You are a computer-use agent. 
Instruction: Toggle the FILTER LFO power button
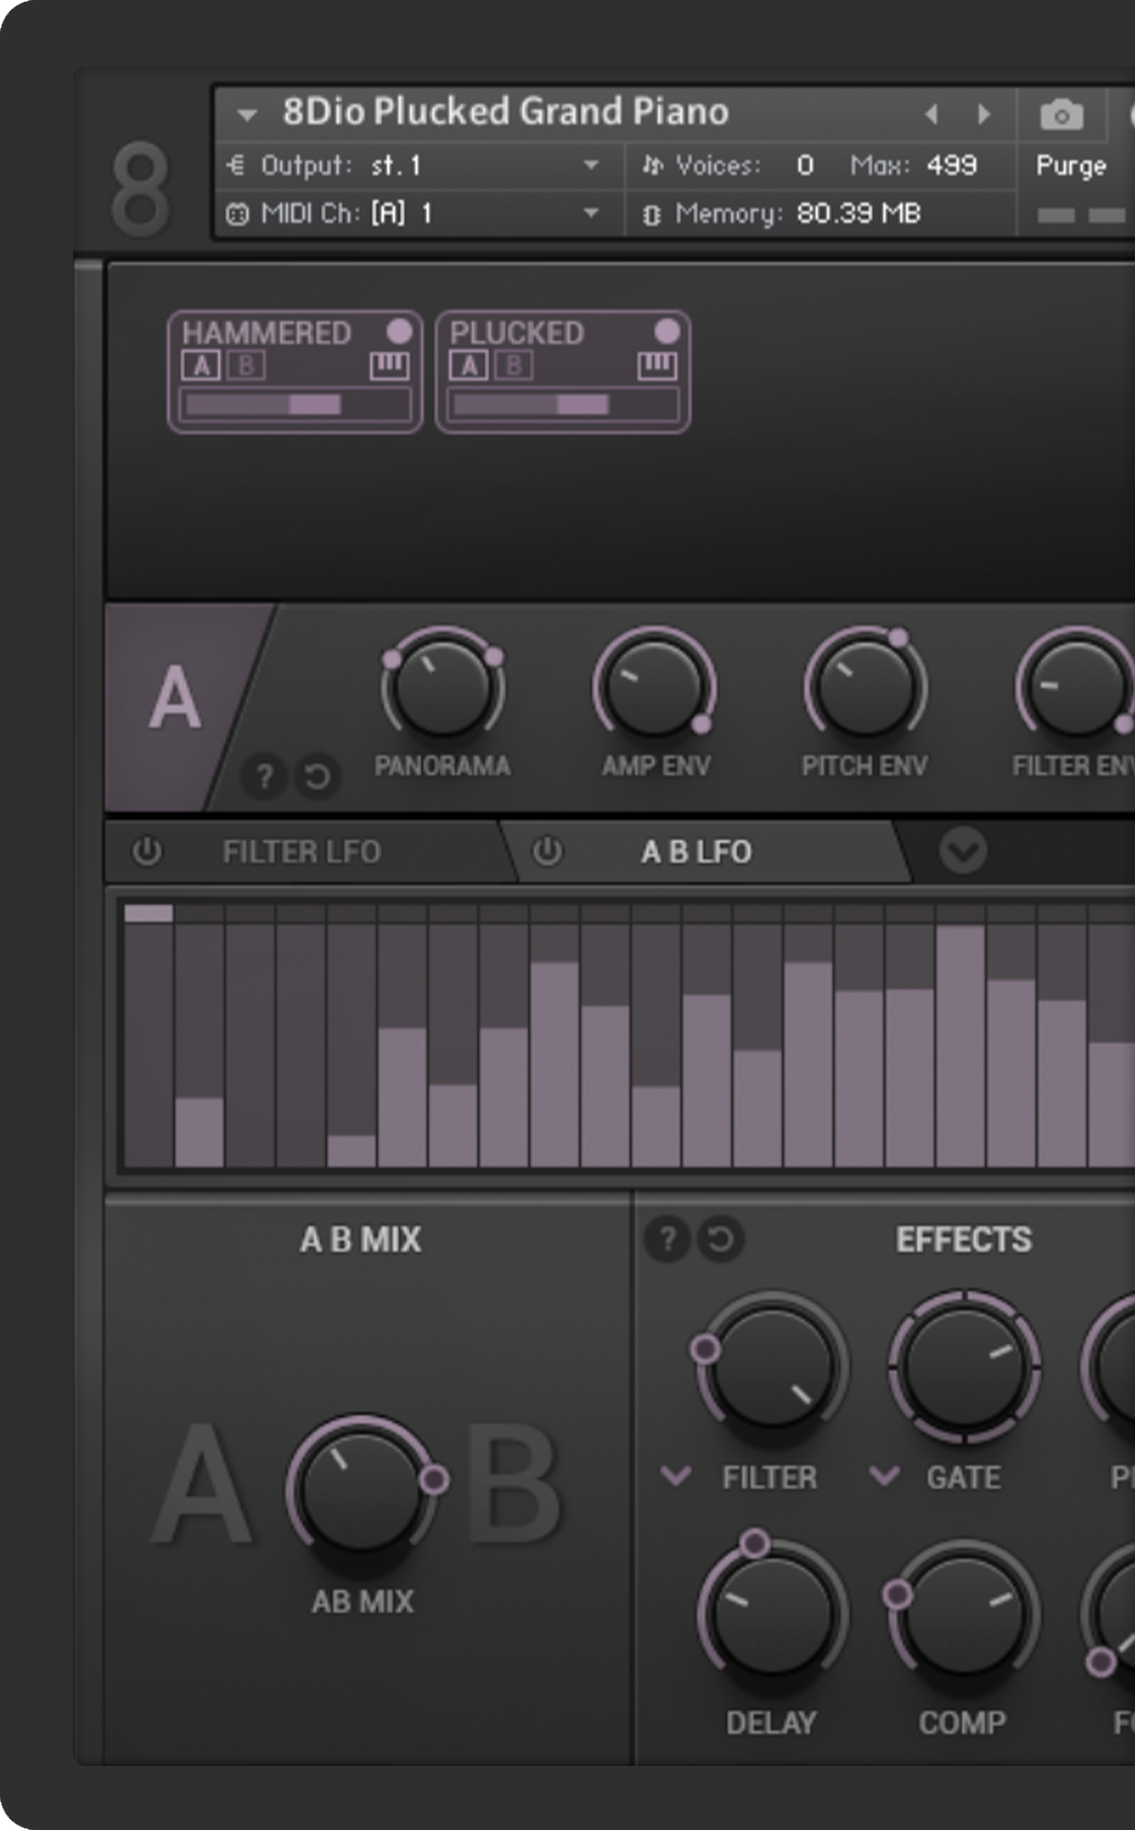[147, 852]
